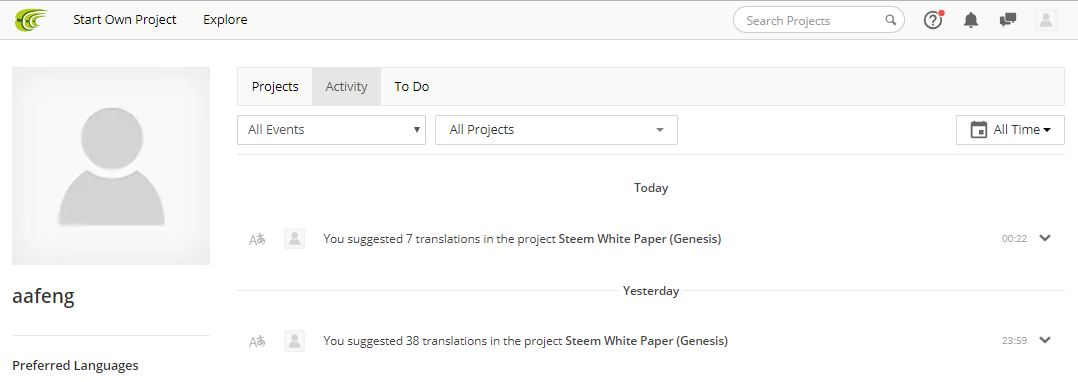The height and width of the screenshot is (382, 1078).
Task: Open the All Time date filter
Action: tap(1010, 130)
